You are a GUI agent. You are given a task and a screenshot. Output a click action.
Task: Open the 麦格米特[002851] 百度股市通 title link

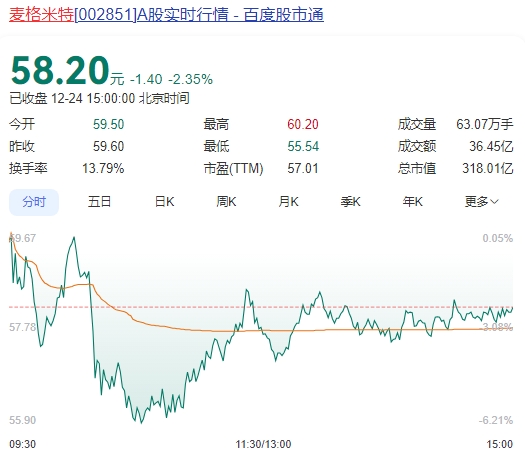(x=166, y=15)
